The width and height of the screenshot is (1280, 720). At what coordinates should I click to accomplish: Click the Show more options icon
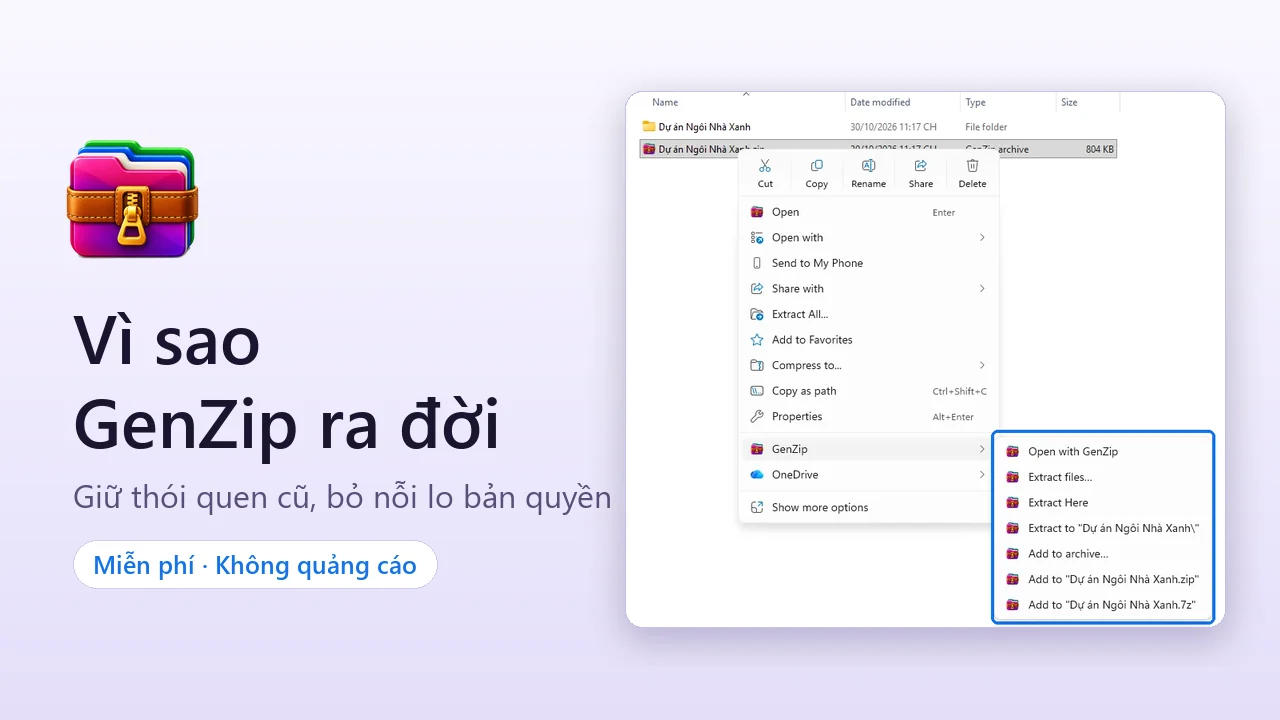(757, 507)
